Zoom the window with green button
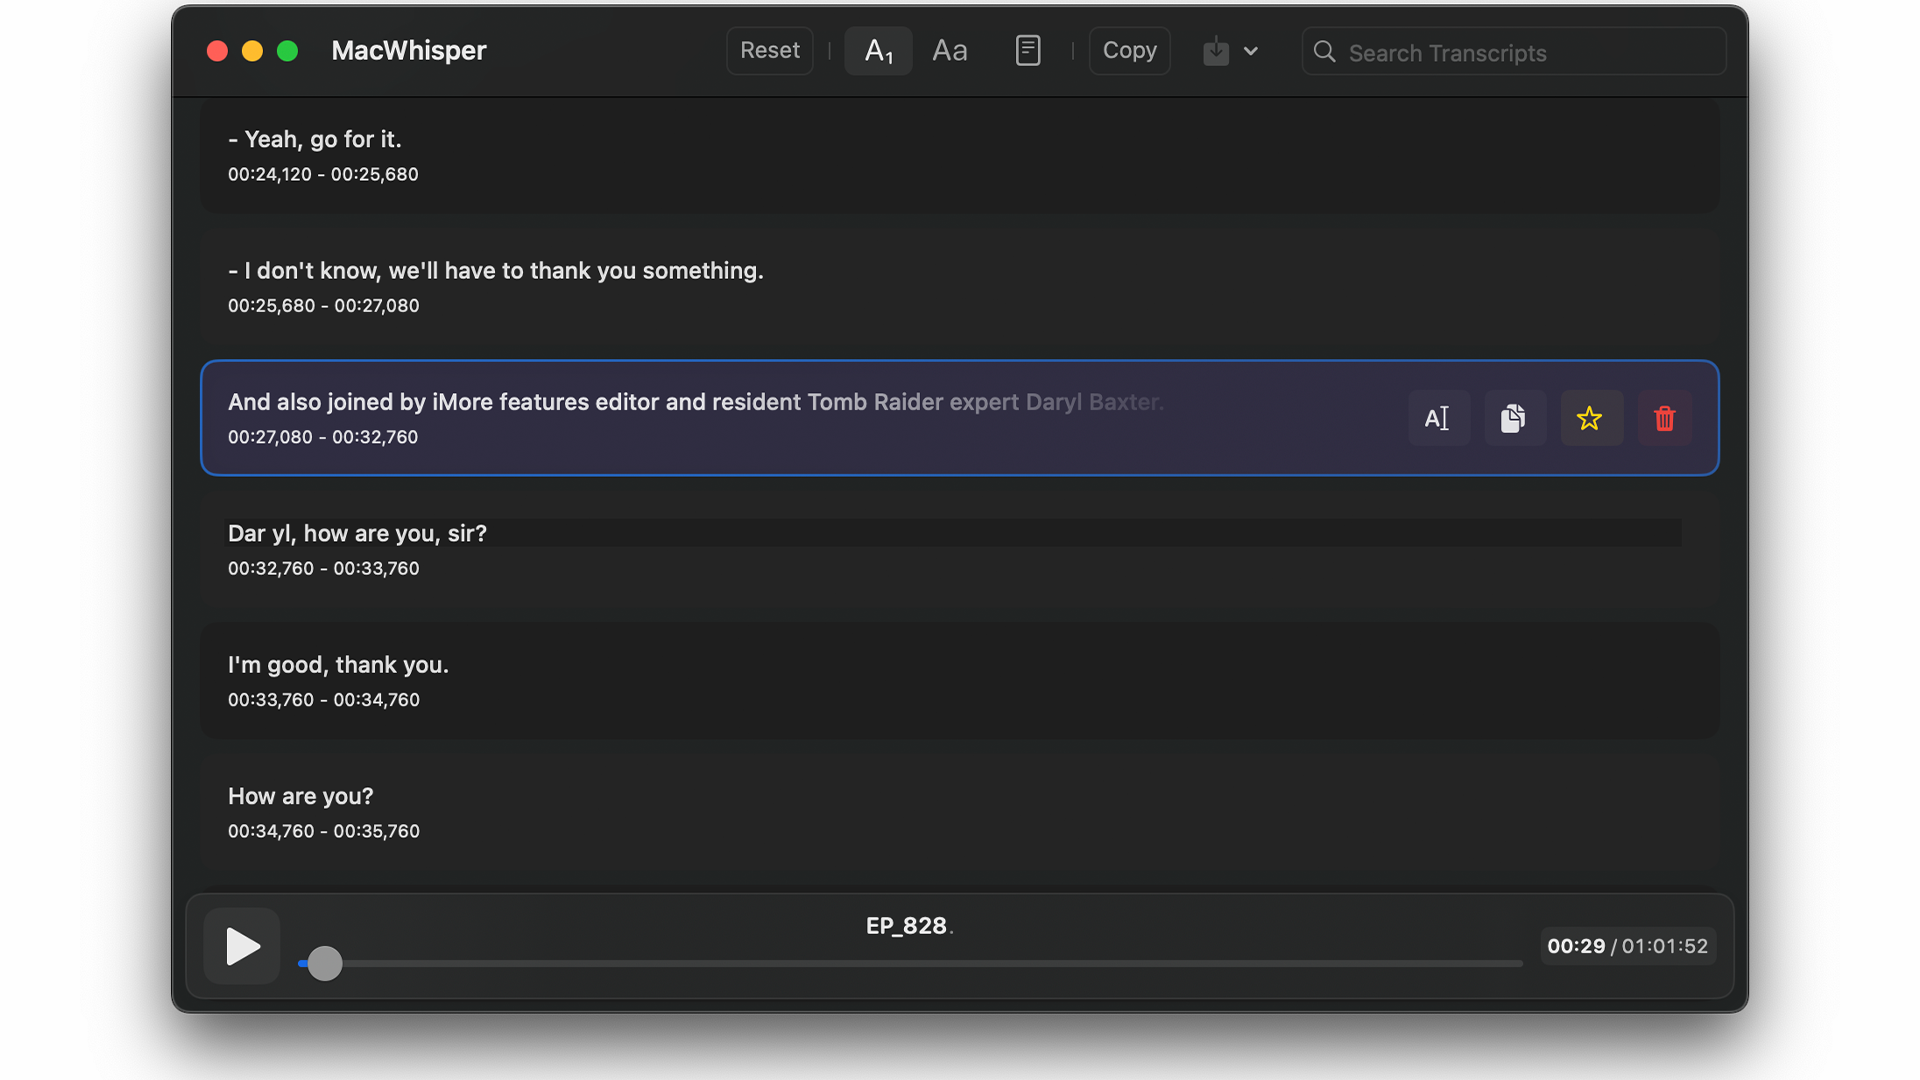The height and width of the screenshot is (1080, 1920). click(x=287, y=51)
